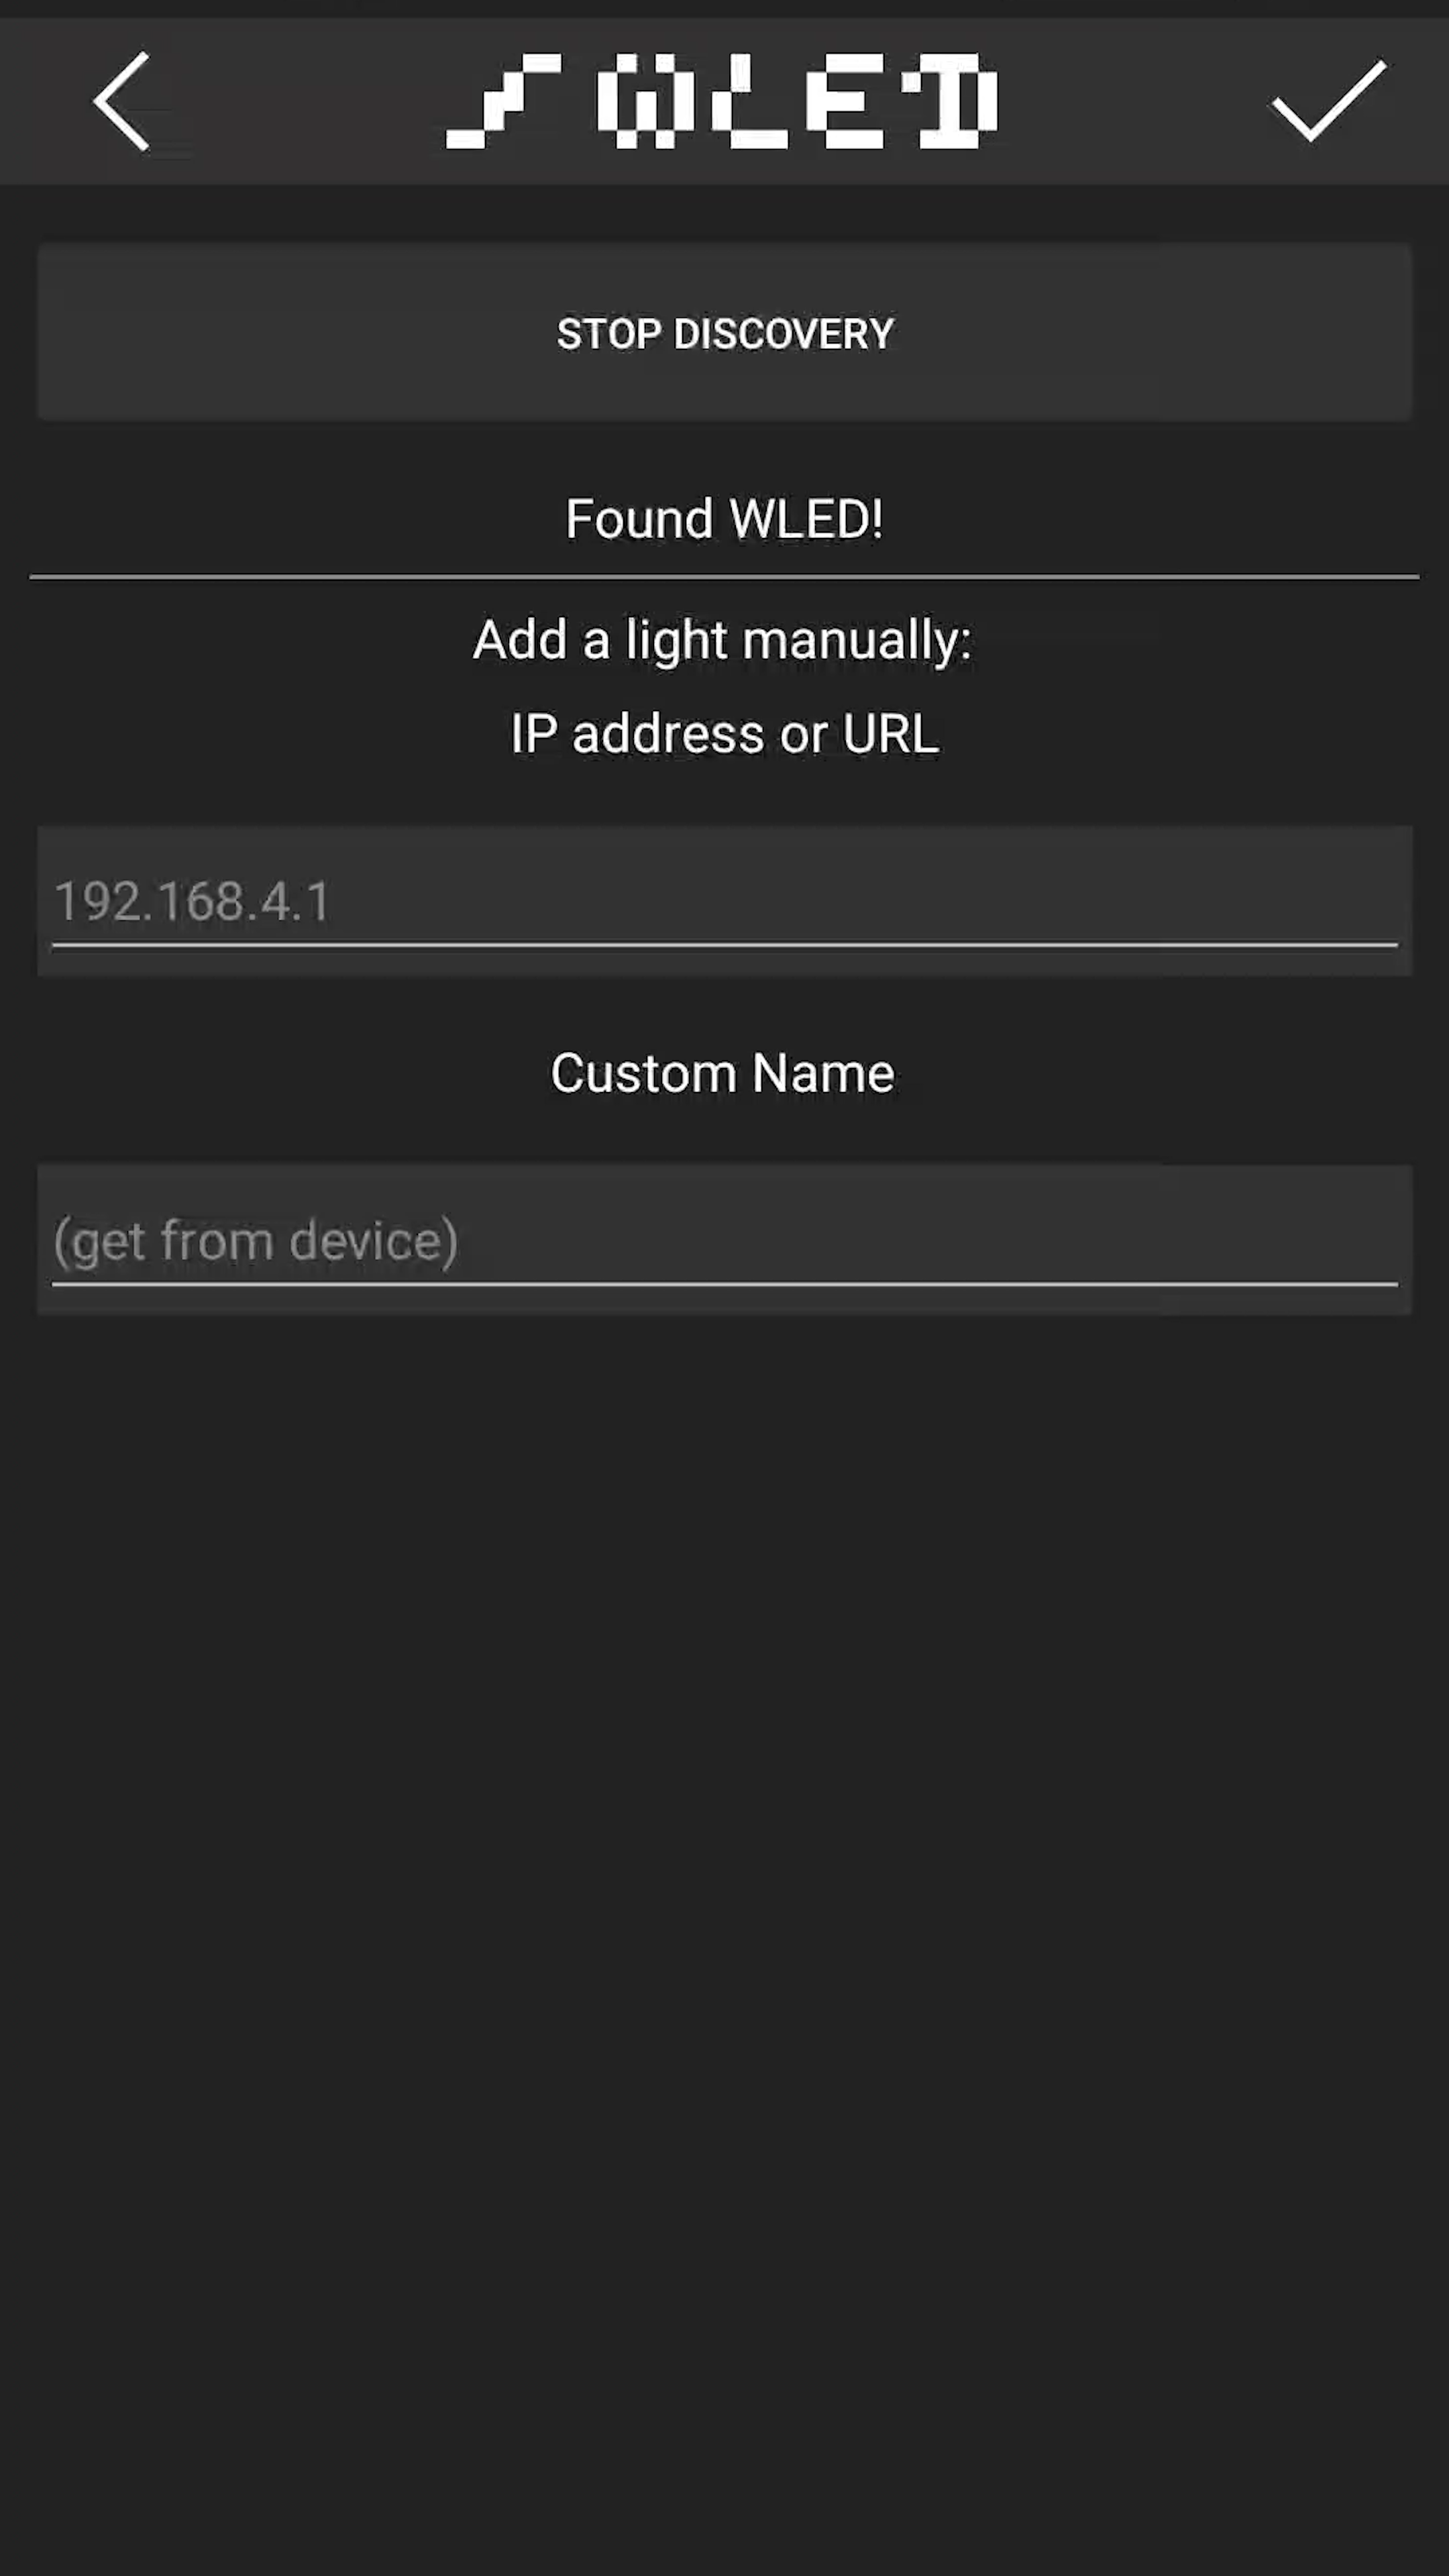Tap empty area below the Custom Name field
Screen dimensions: 1449x2576
click(x=724, y=1900)
